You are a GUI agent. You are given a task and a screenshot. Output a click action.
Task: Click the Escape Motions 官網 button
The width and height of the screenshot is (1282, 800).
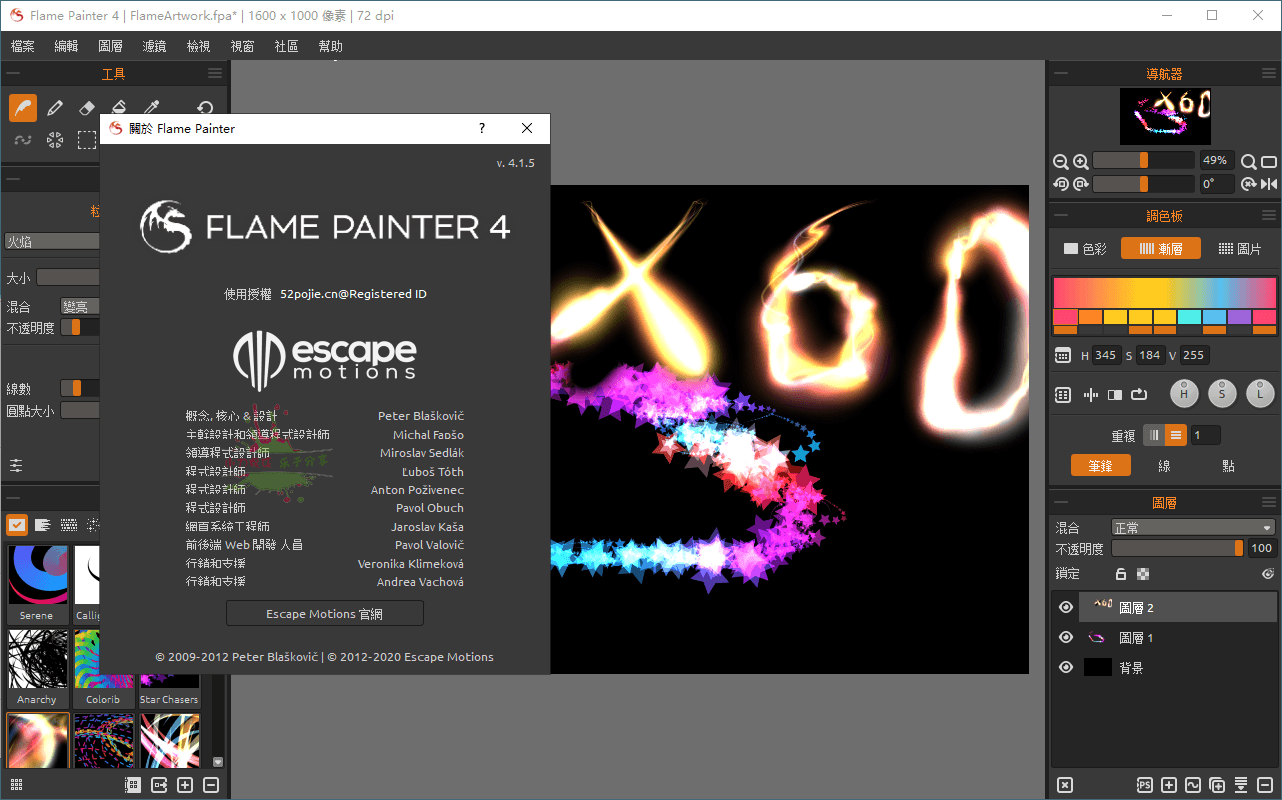click(325, 613)
